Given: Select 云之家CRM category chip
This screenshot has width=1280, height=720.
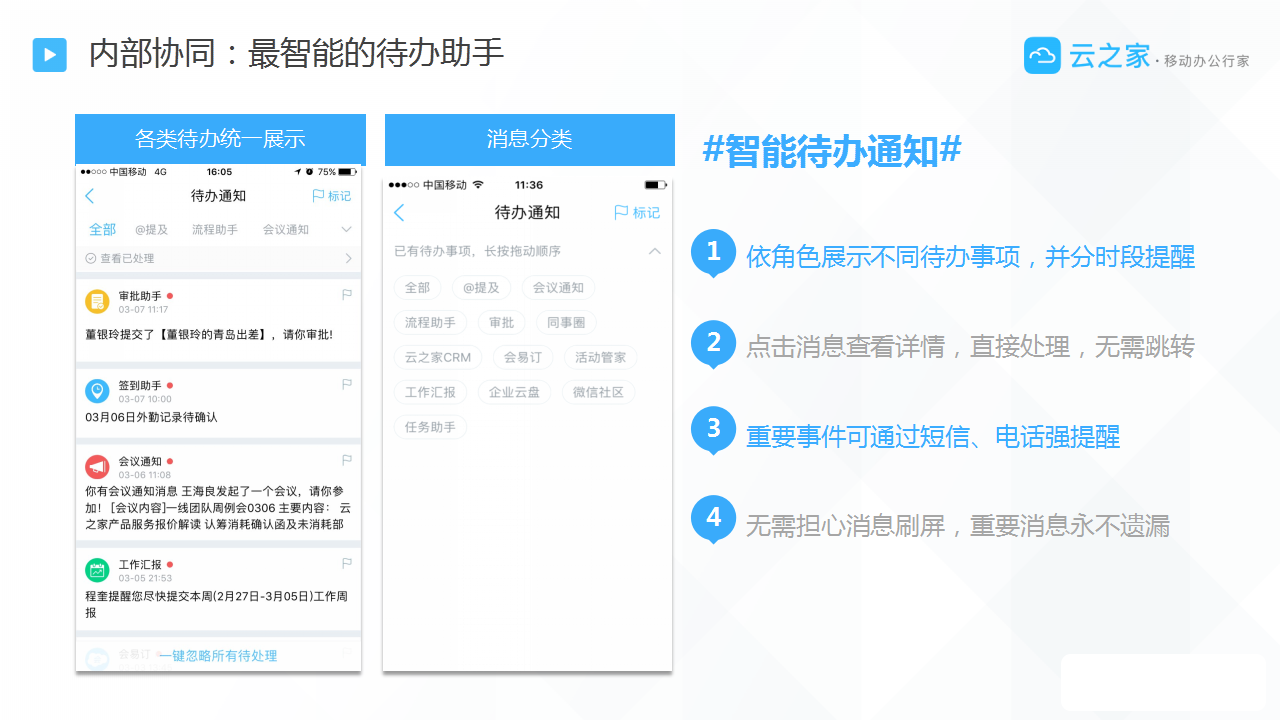Looking at the screenshot, I should 438,357.
